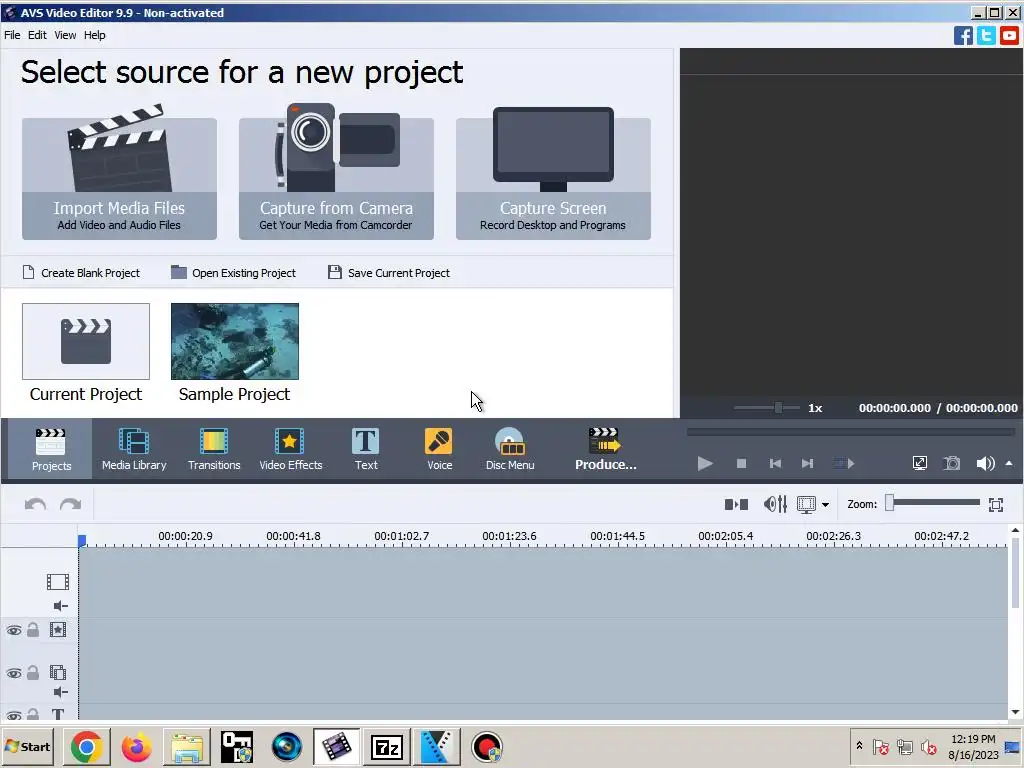Open the Transitions section
This screenshot has height=768, width=1024.
coord(214,449)
